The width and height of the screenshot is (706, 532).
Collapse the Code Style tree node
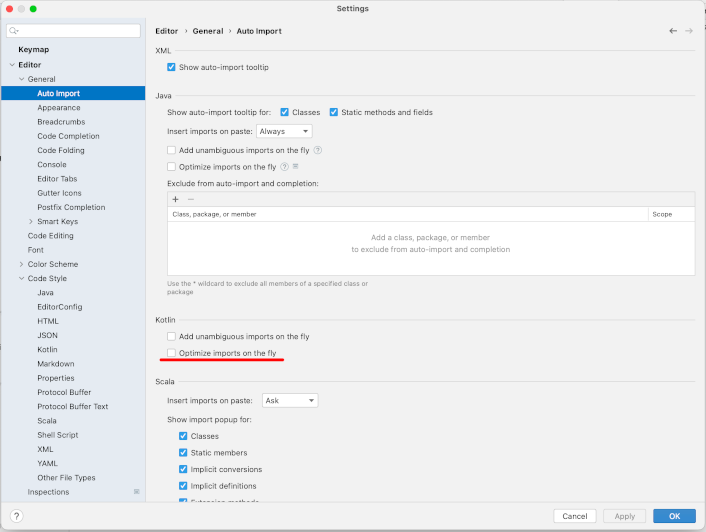pos(21,279)
